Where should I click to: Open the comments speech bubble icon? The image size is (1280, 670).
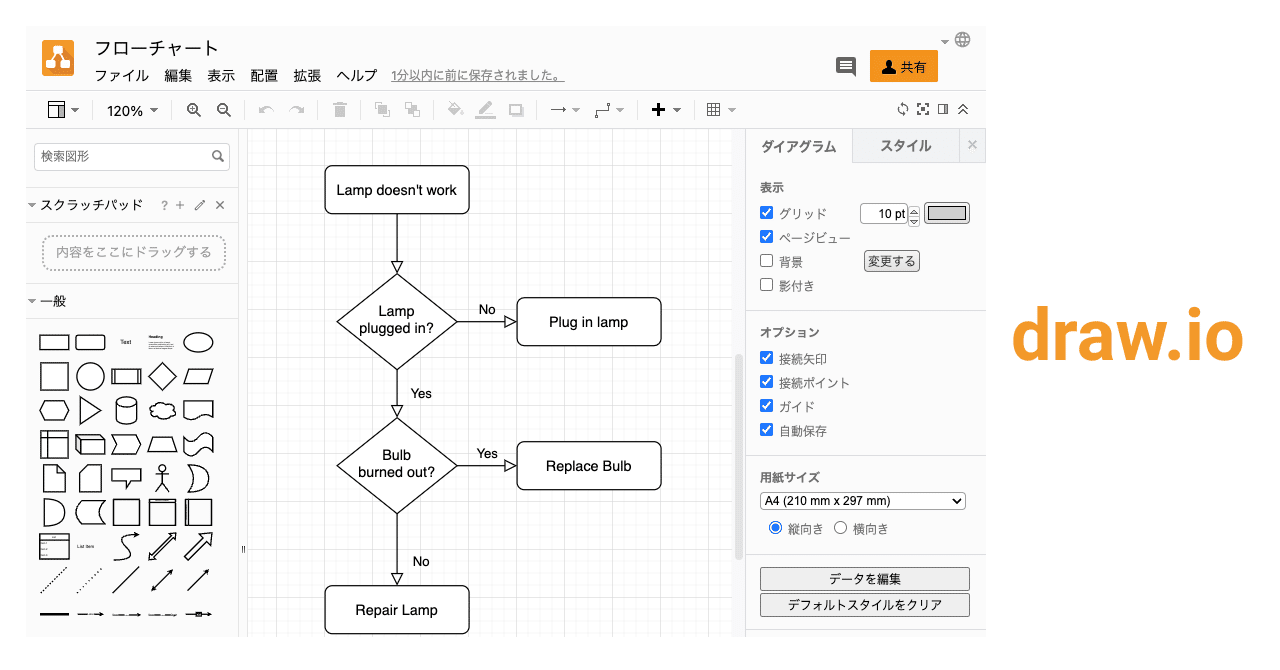(x=846, y=67)
